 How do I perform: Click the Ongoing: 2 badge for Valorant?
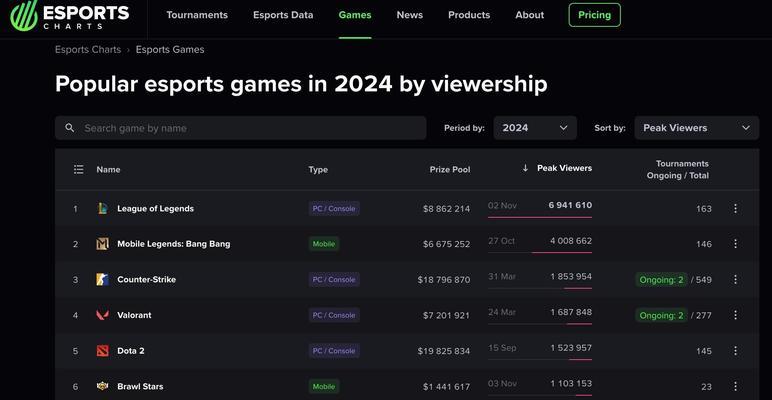[x=661, y=315]
